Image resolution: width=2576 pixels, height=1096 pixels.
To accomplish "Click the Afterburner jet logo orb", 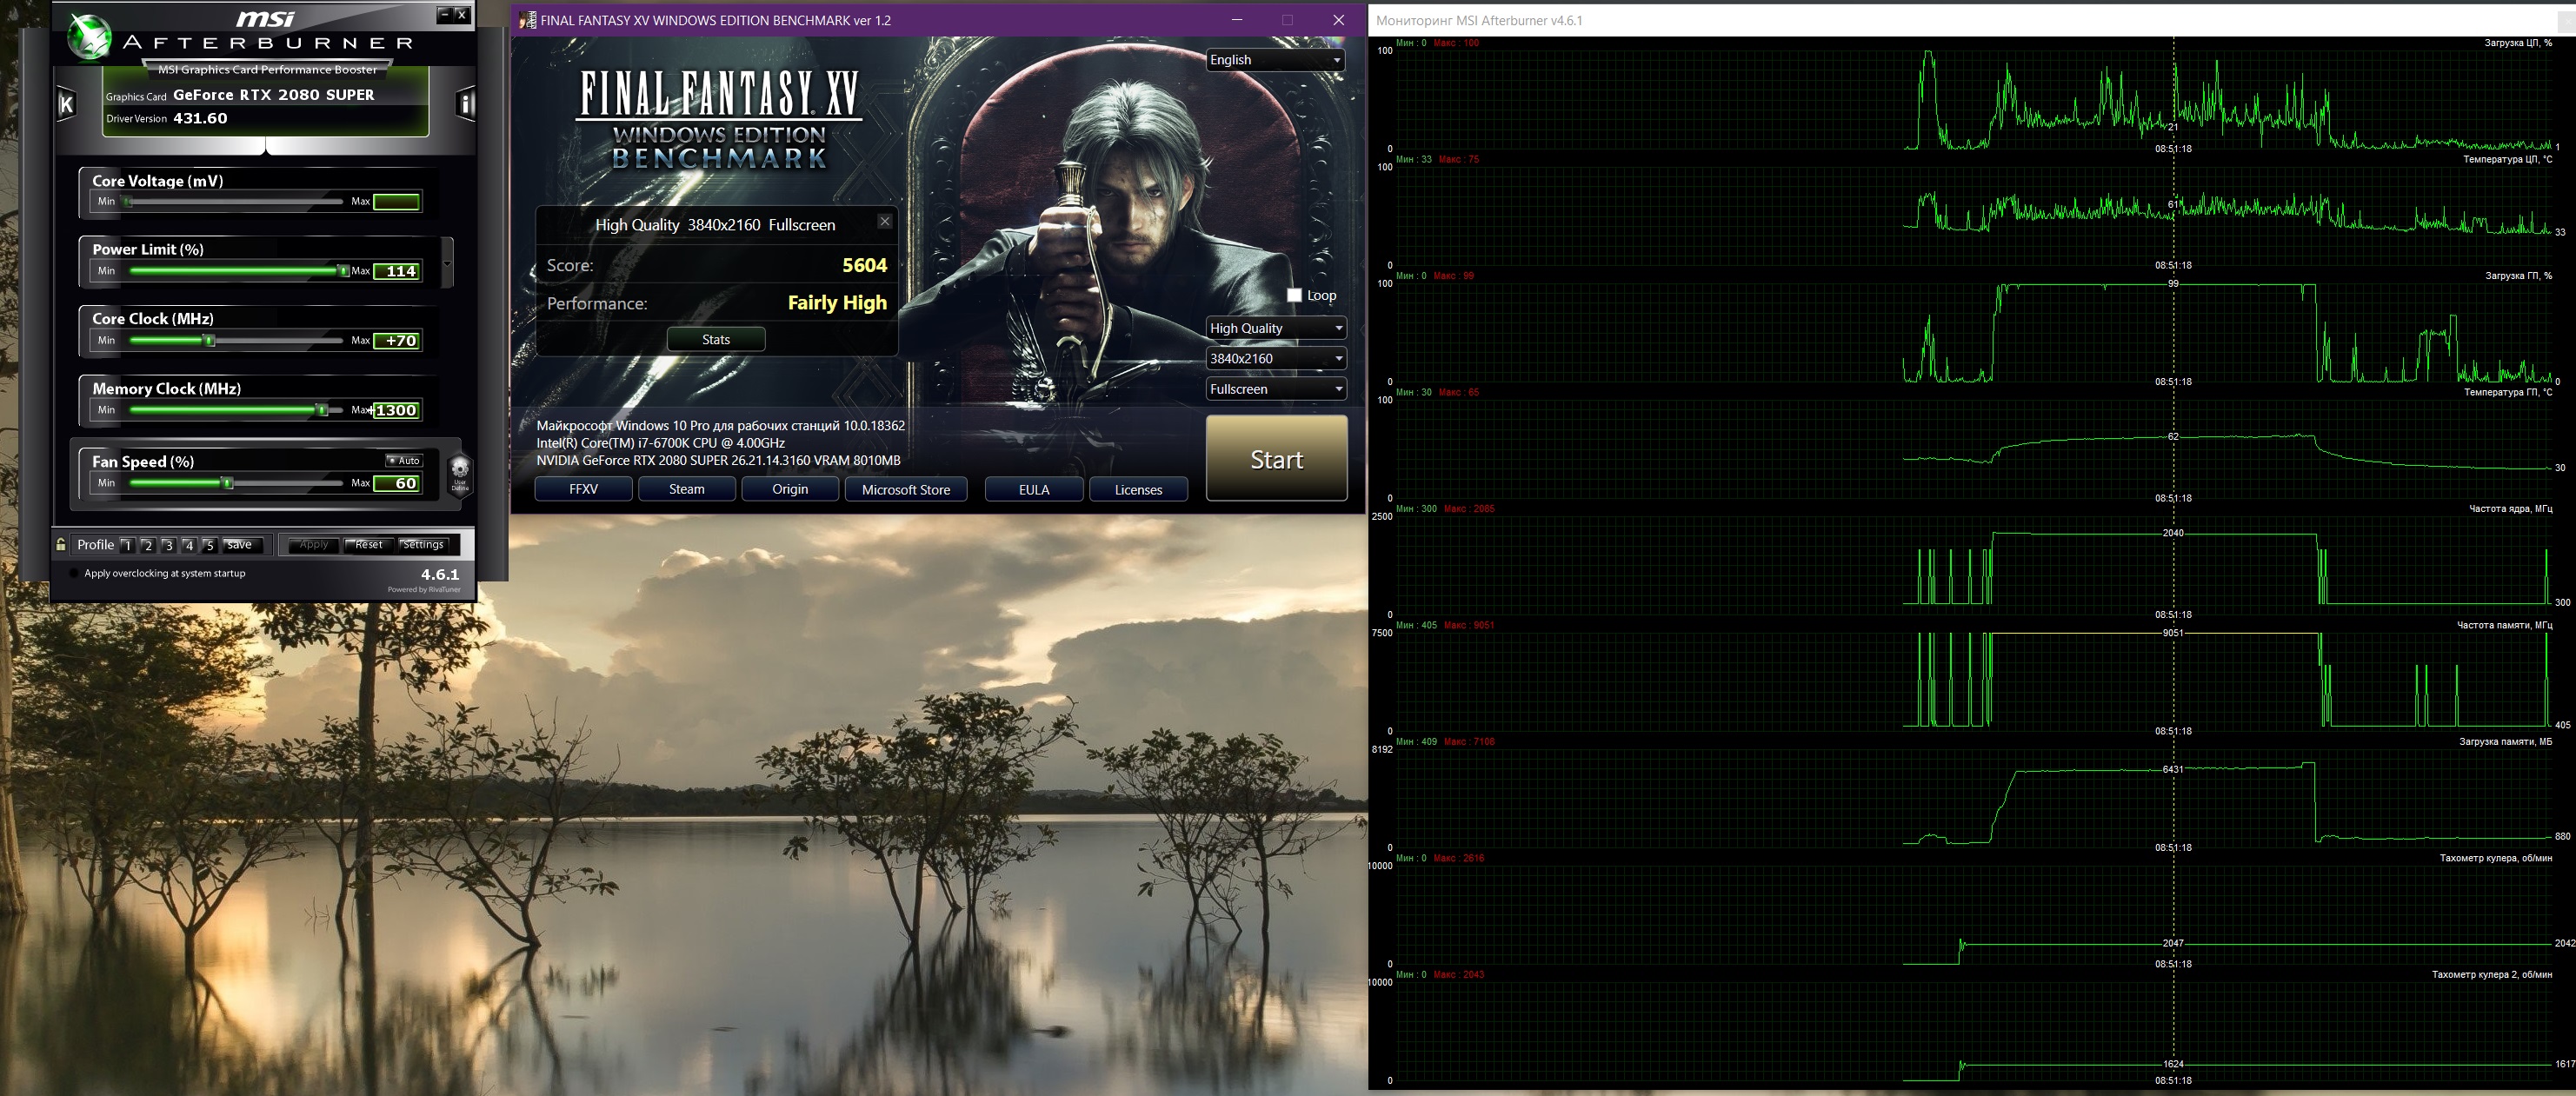I will click(89, 37).
